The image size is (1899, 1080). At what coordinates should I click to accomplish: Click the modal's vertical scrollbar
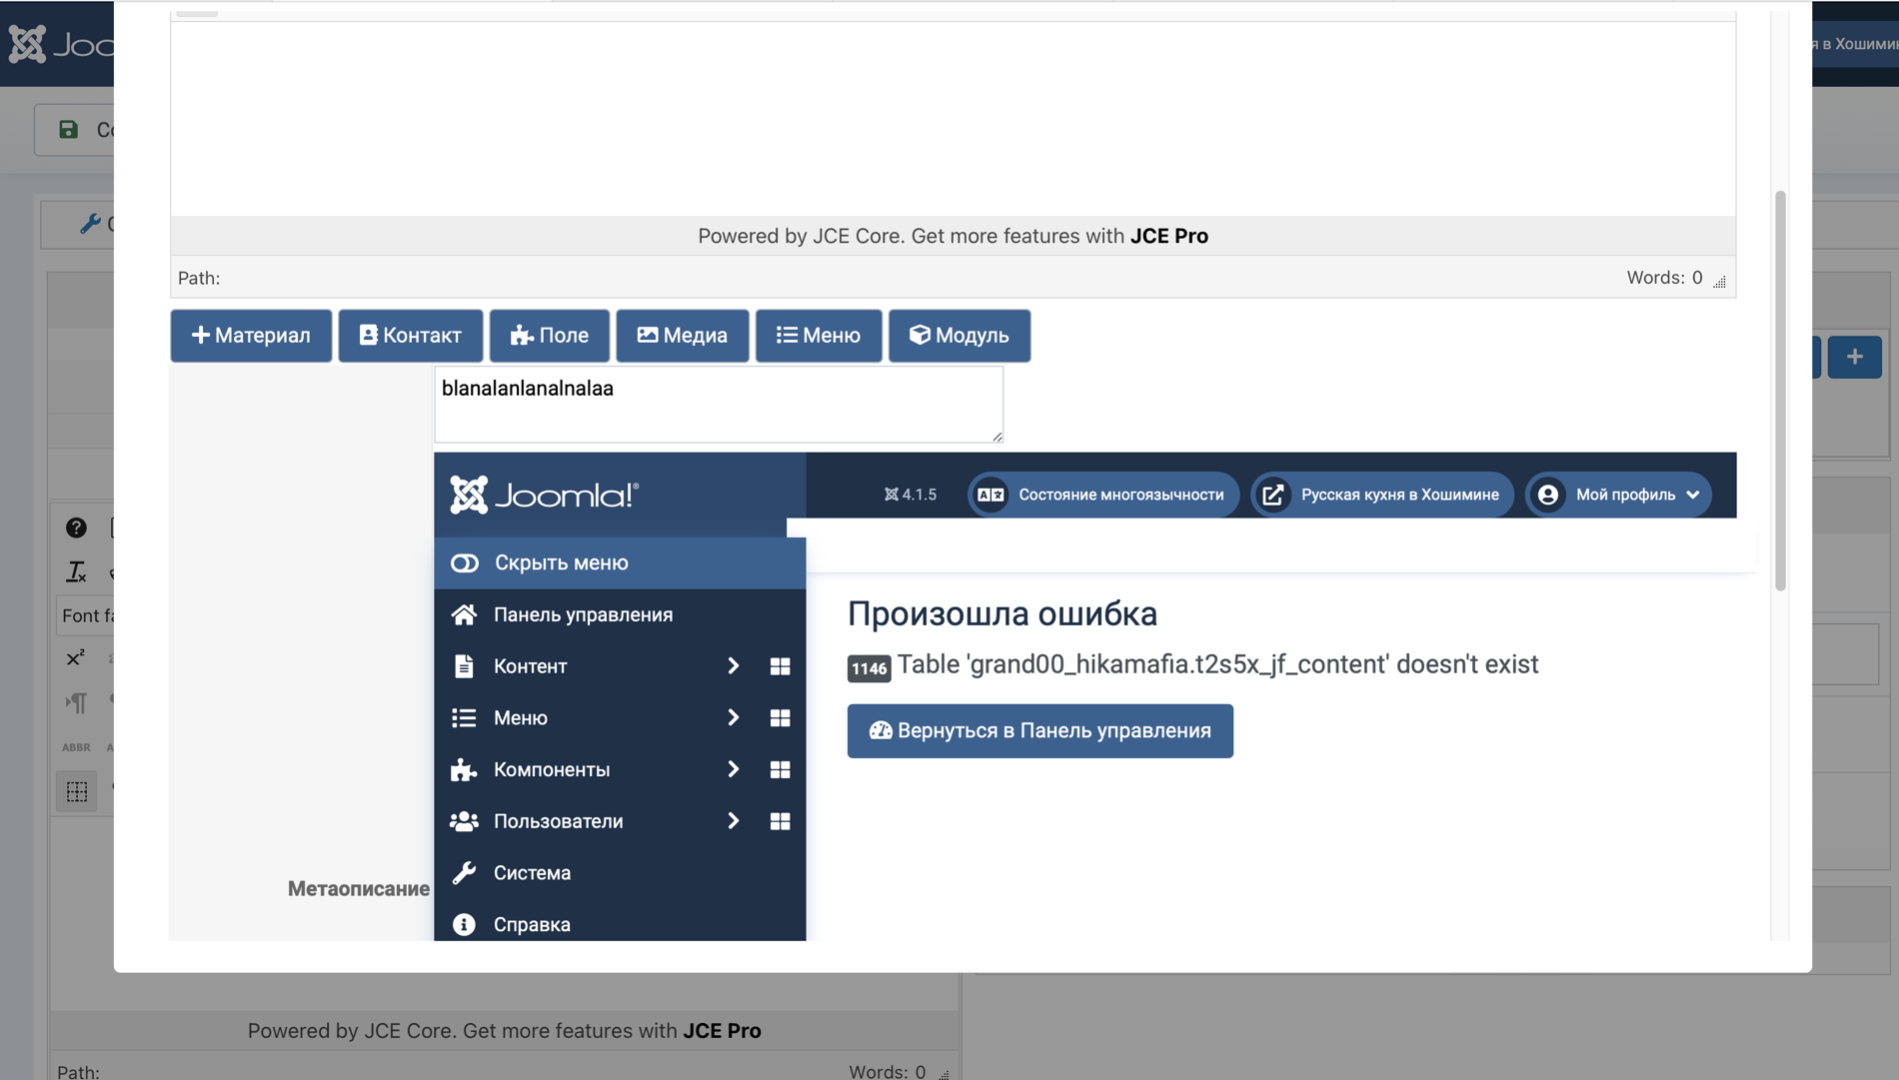(x=1780, y=390)
